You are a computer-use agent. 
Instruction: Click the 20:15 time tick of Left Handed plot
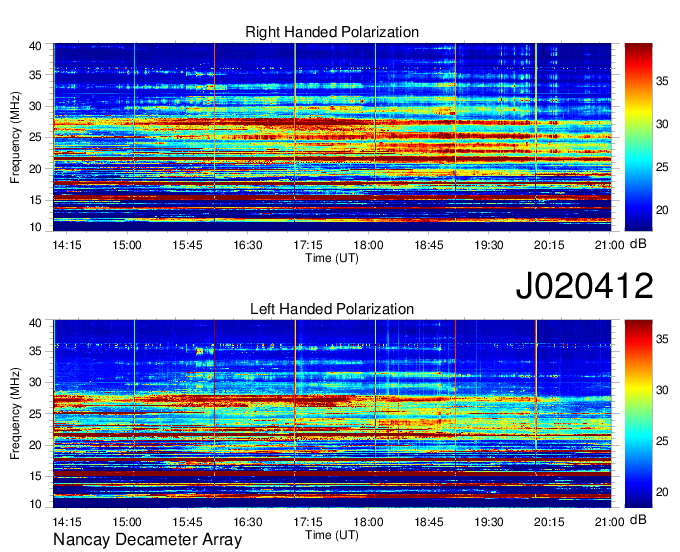549,522
